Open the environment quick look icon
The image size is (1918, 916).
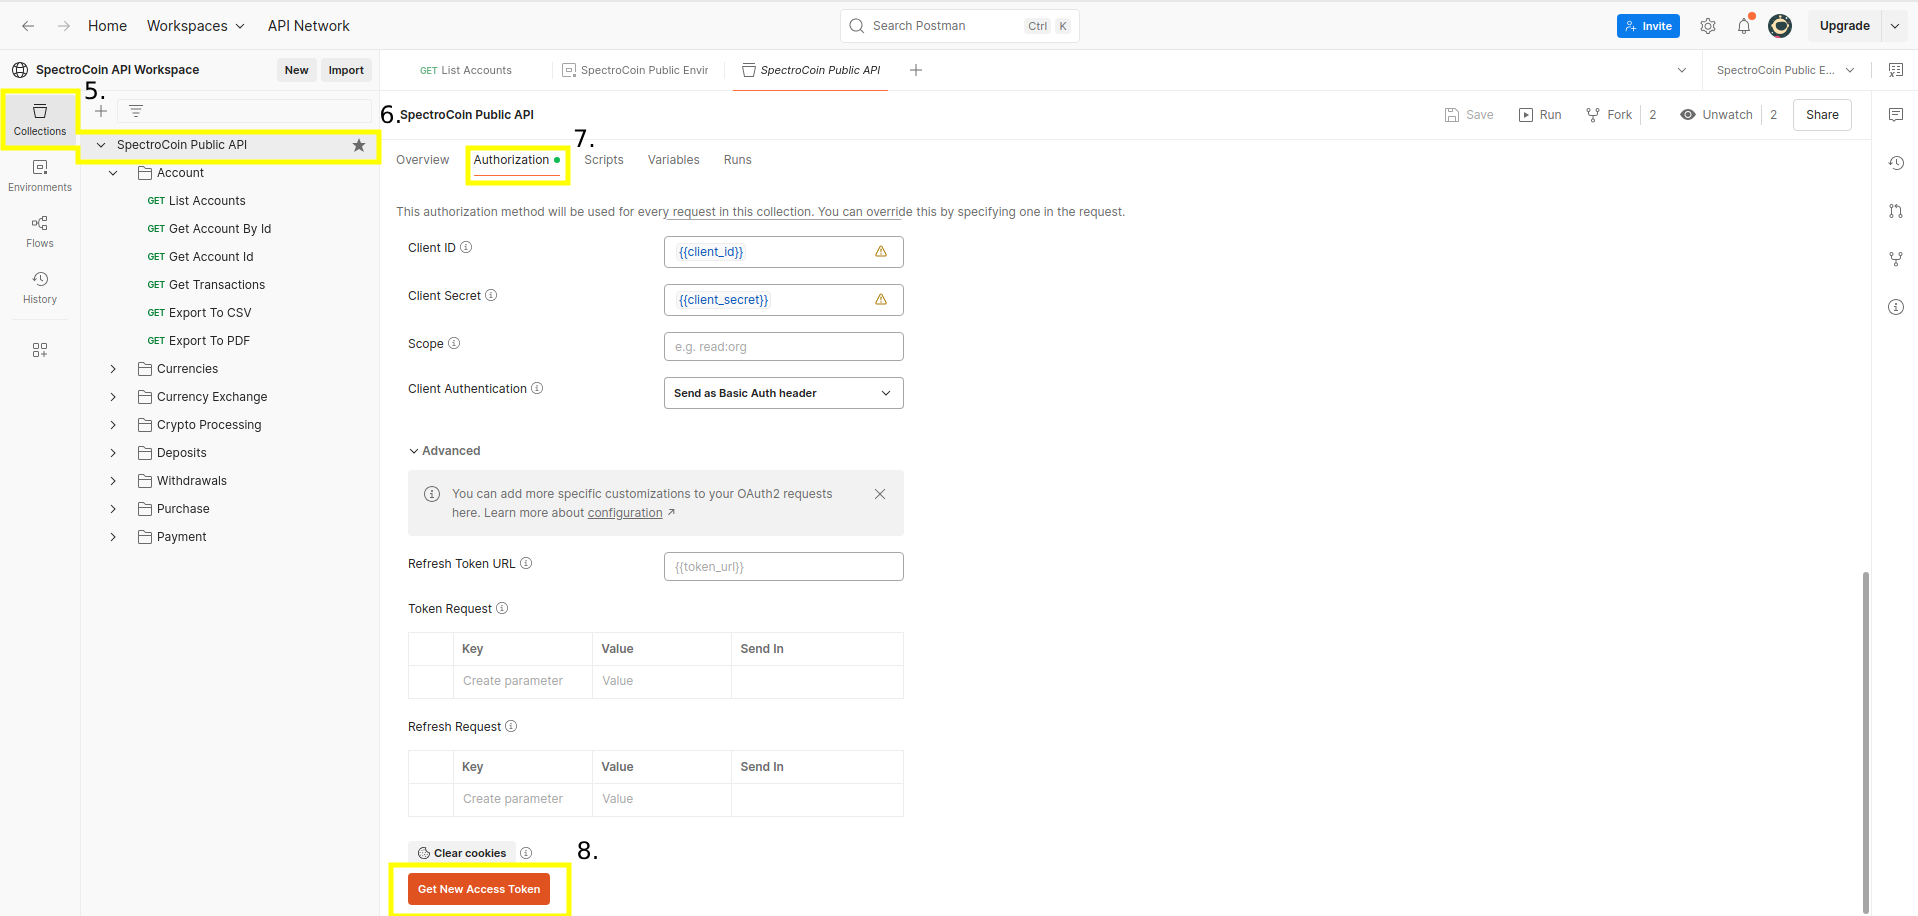(x=1896, y=70)
